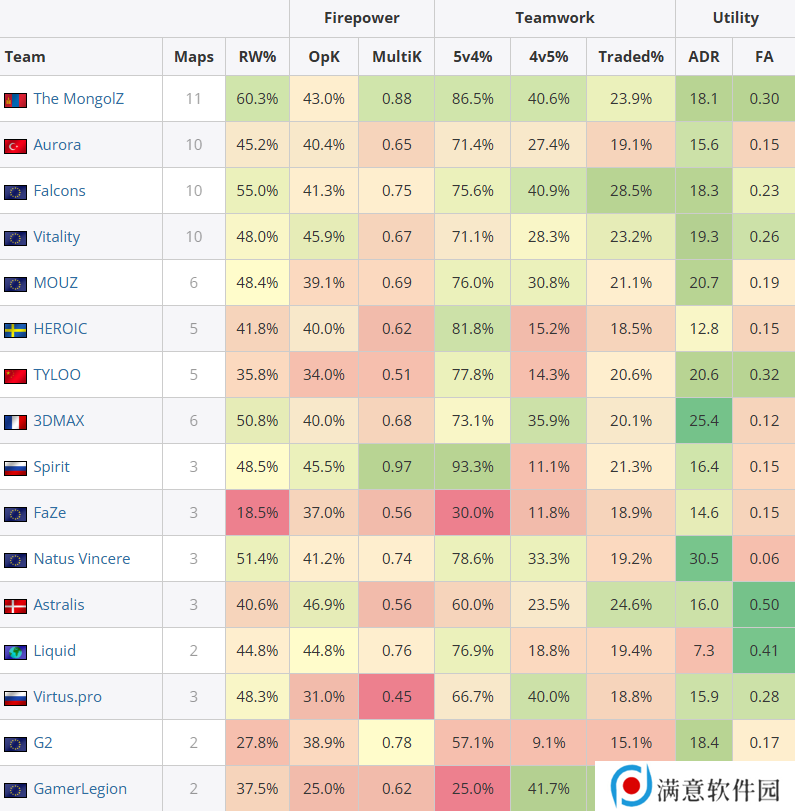Click Astralis's Denmark flag icon
This screenshot has height=811, width=795.
[x=16, y=606]
